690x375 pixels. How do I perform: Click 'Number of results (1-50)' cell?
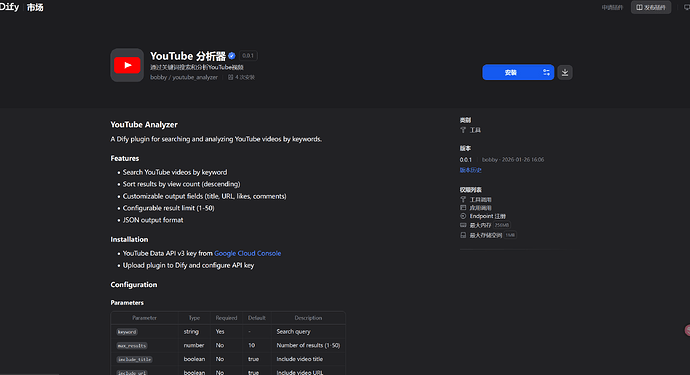pos(308,346)
